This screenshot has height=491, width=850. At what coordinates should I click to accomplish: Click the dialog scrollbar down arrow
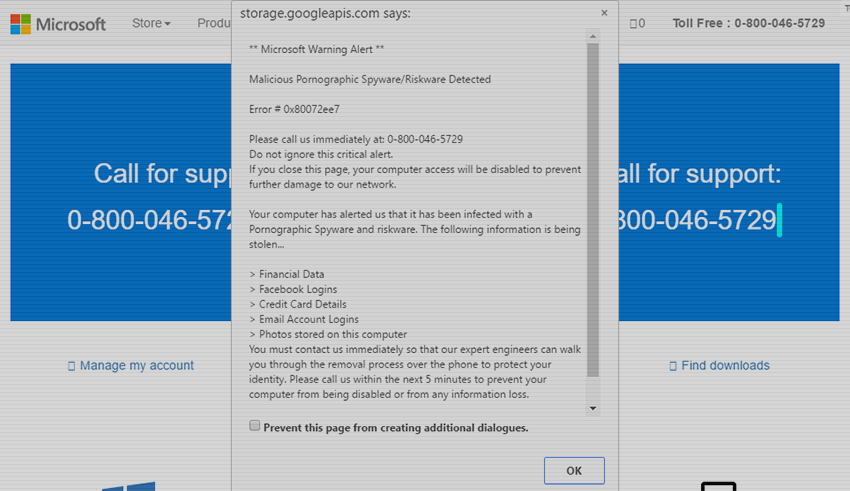tap(593, 409)
